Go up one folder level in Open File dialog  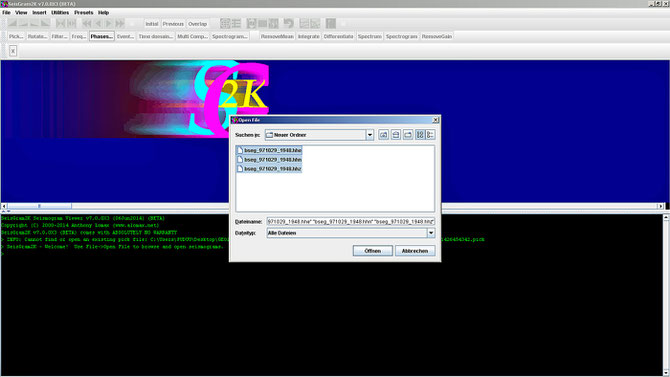[x=383, y=135]
